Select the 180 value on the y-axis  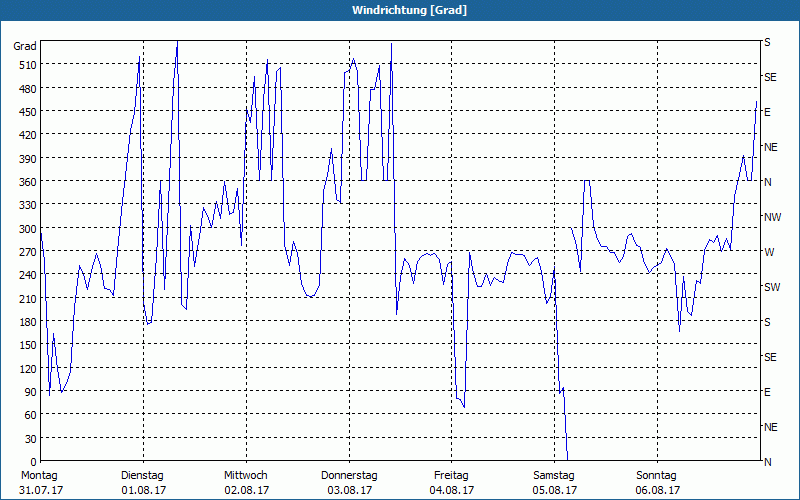(x=28, y=322)
